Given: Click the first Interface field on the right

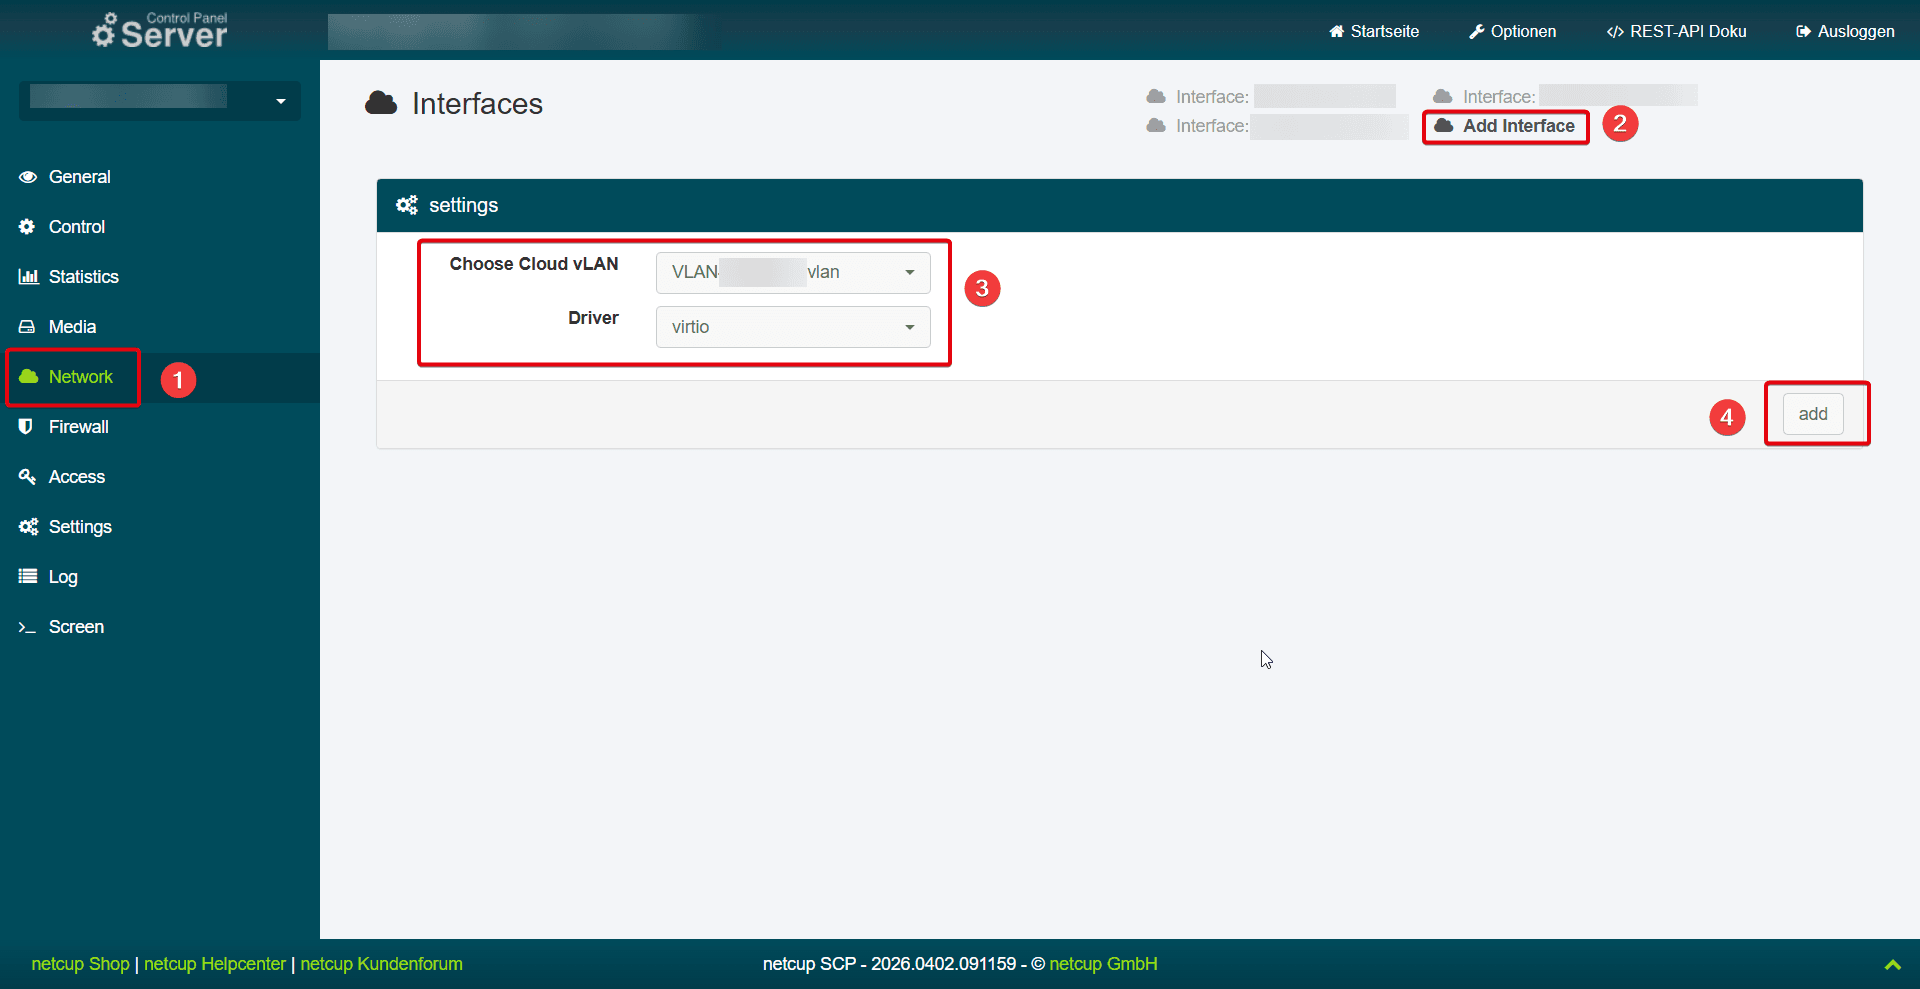Looking at the screenshot, I should (1326, 95).
